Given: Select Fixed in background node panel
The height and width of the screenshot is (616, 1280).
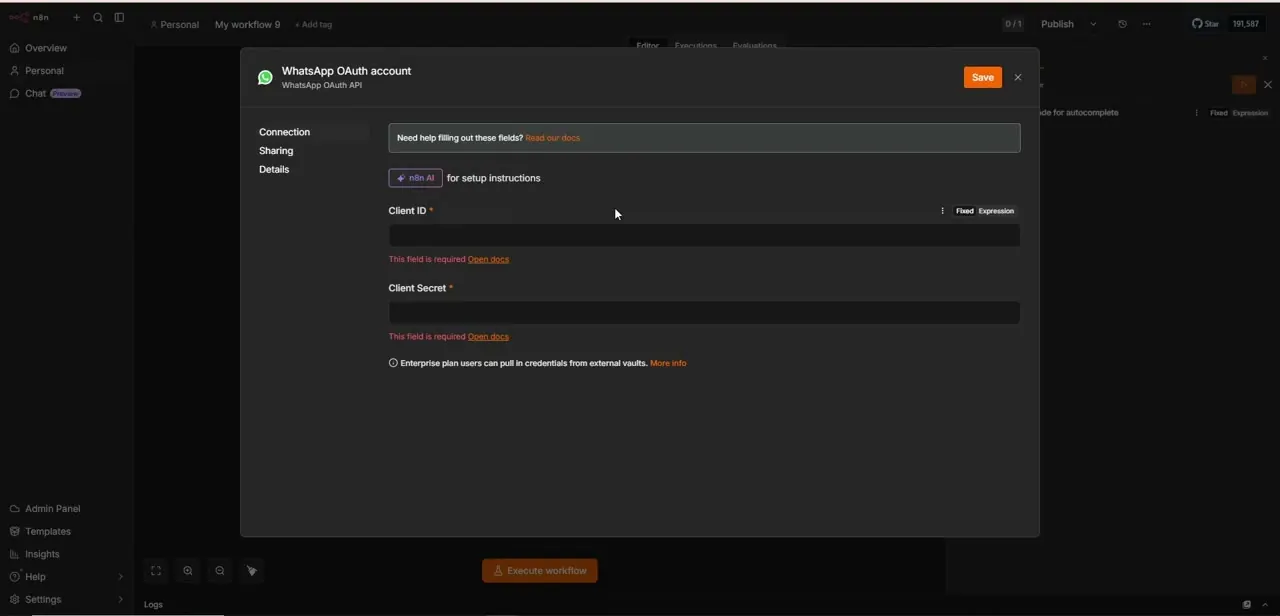Looking at the screenshot, I should click(1218, 113).
